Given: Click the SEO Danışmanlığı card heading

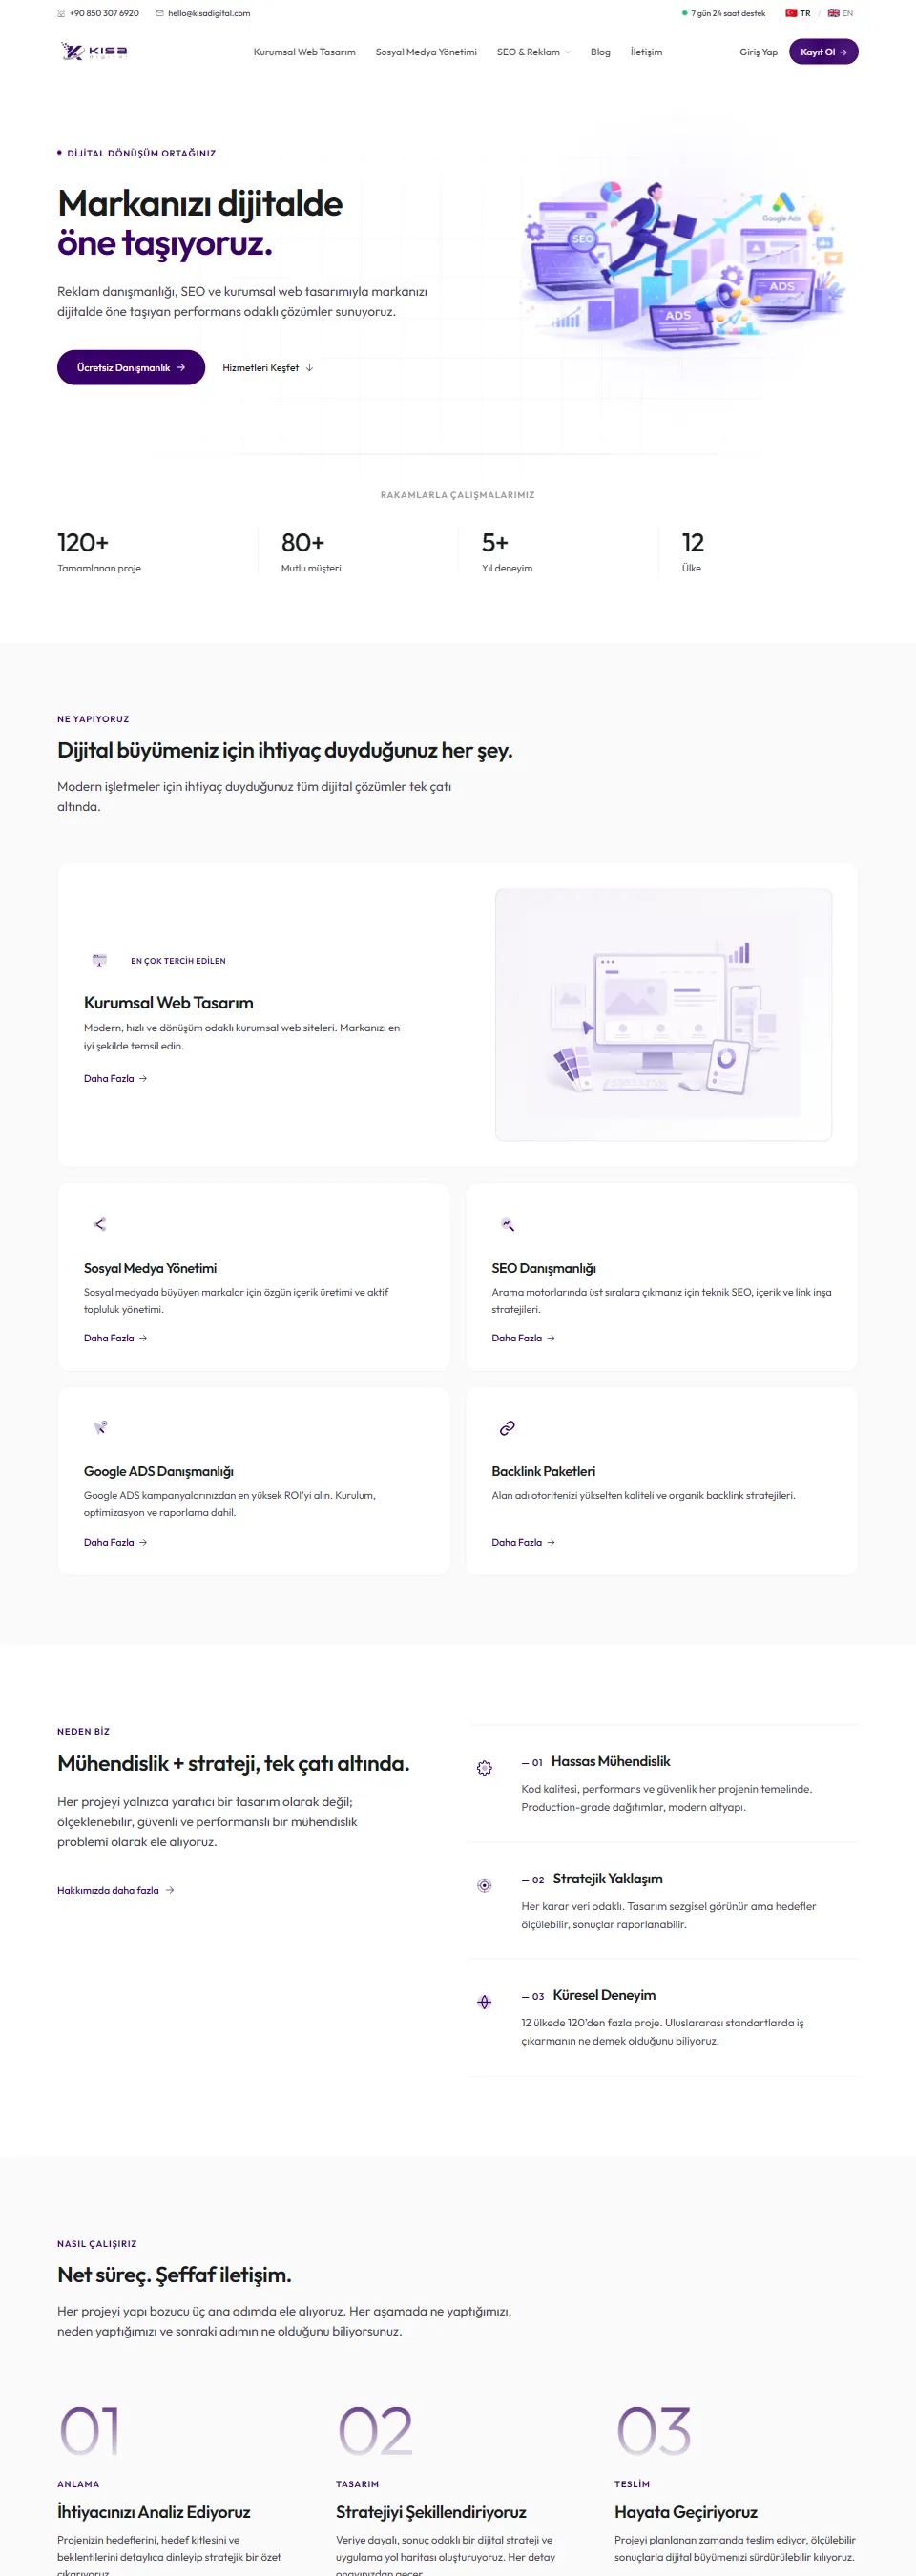Looking at the screenshot, I should coord(543,1268).
